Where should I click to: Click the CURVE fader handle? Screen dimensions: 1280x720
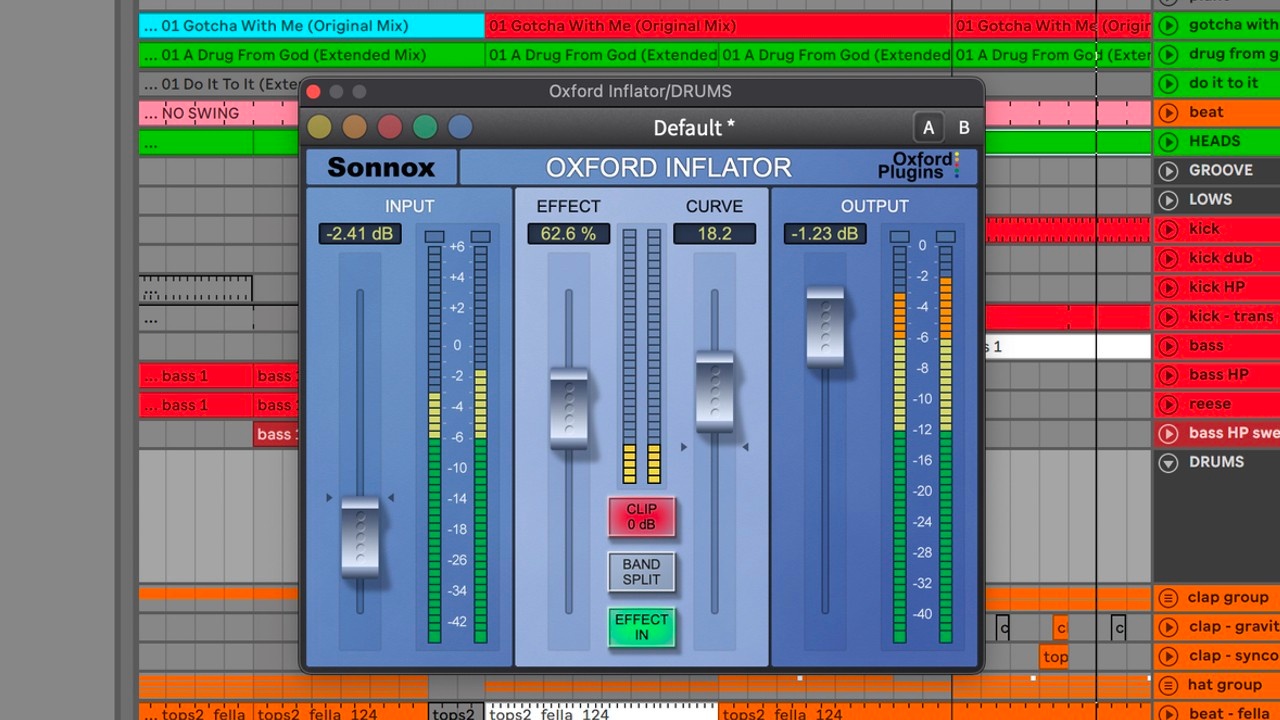point(714,391)
